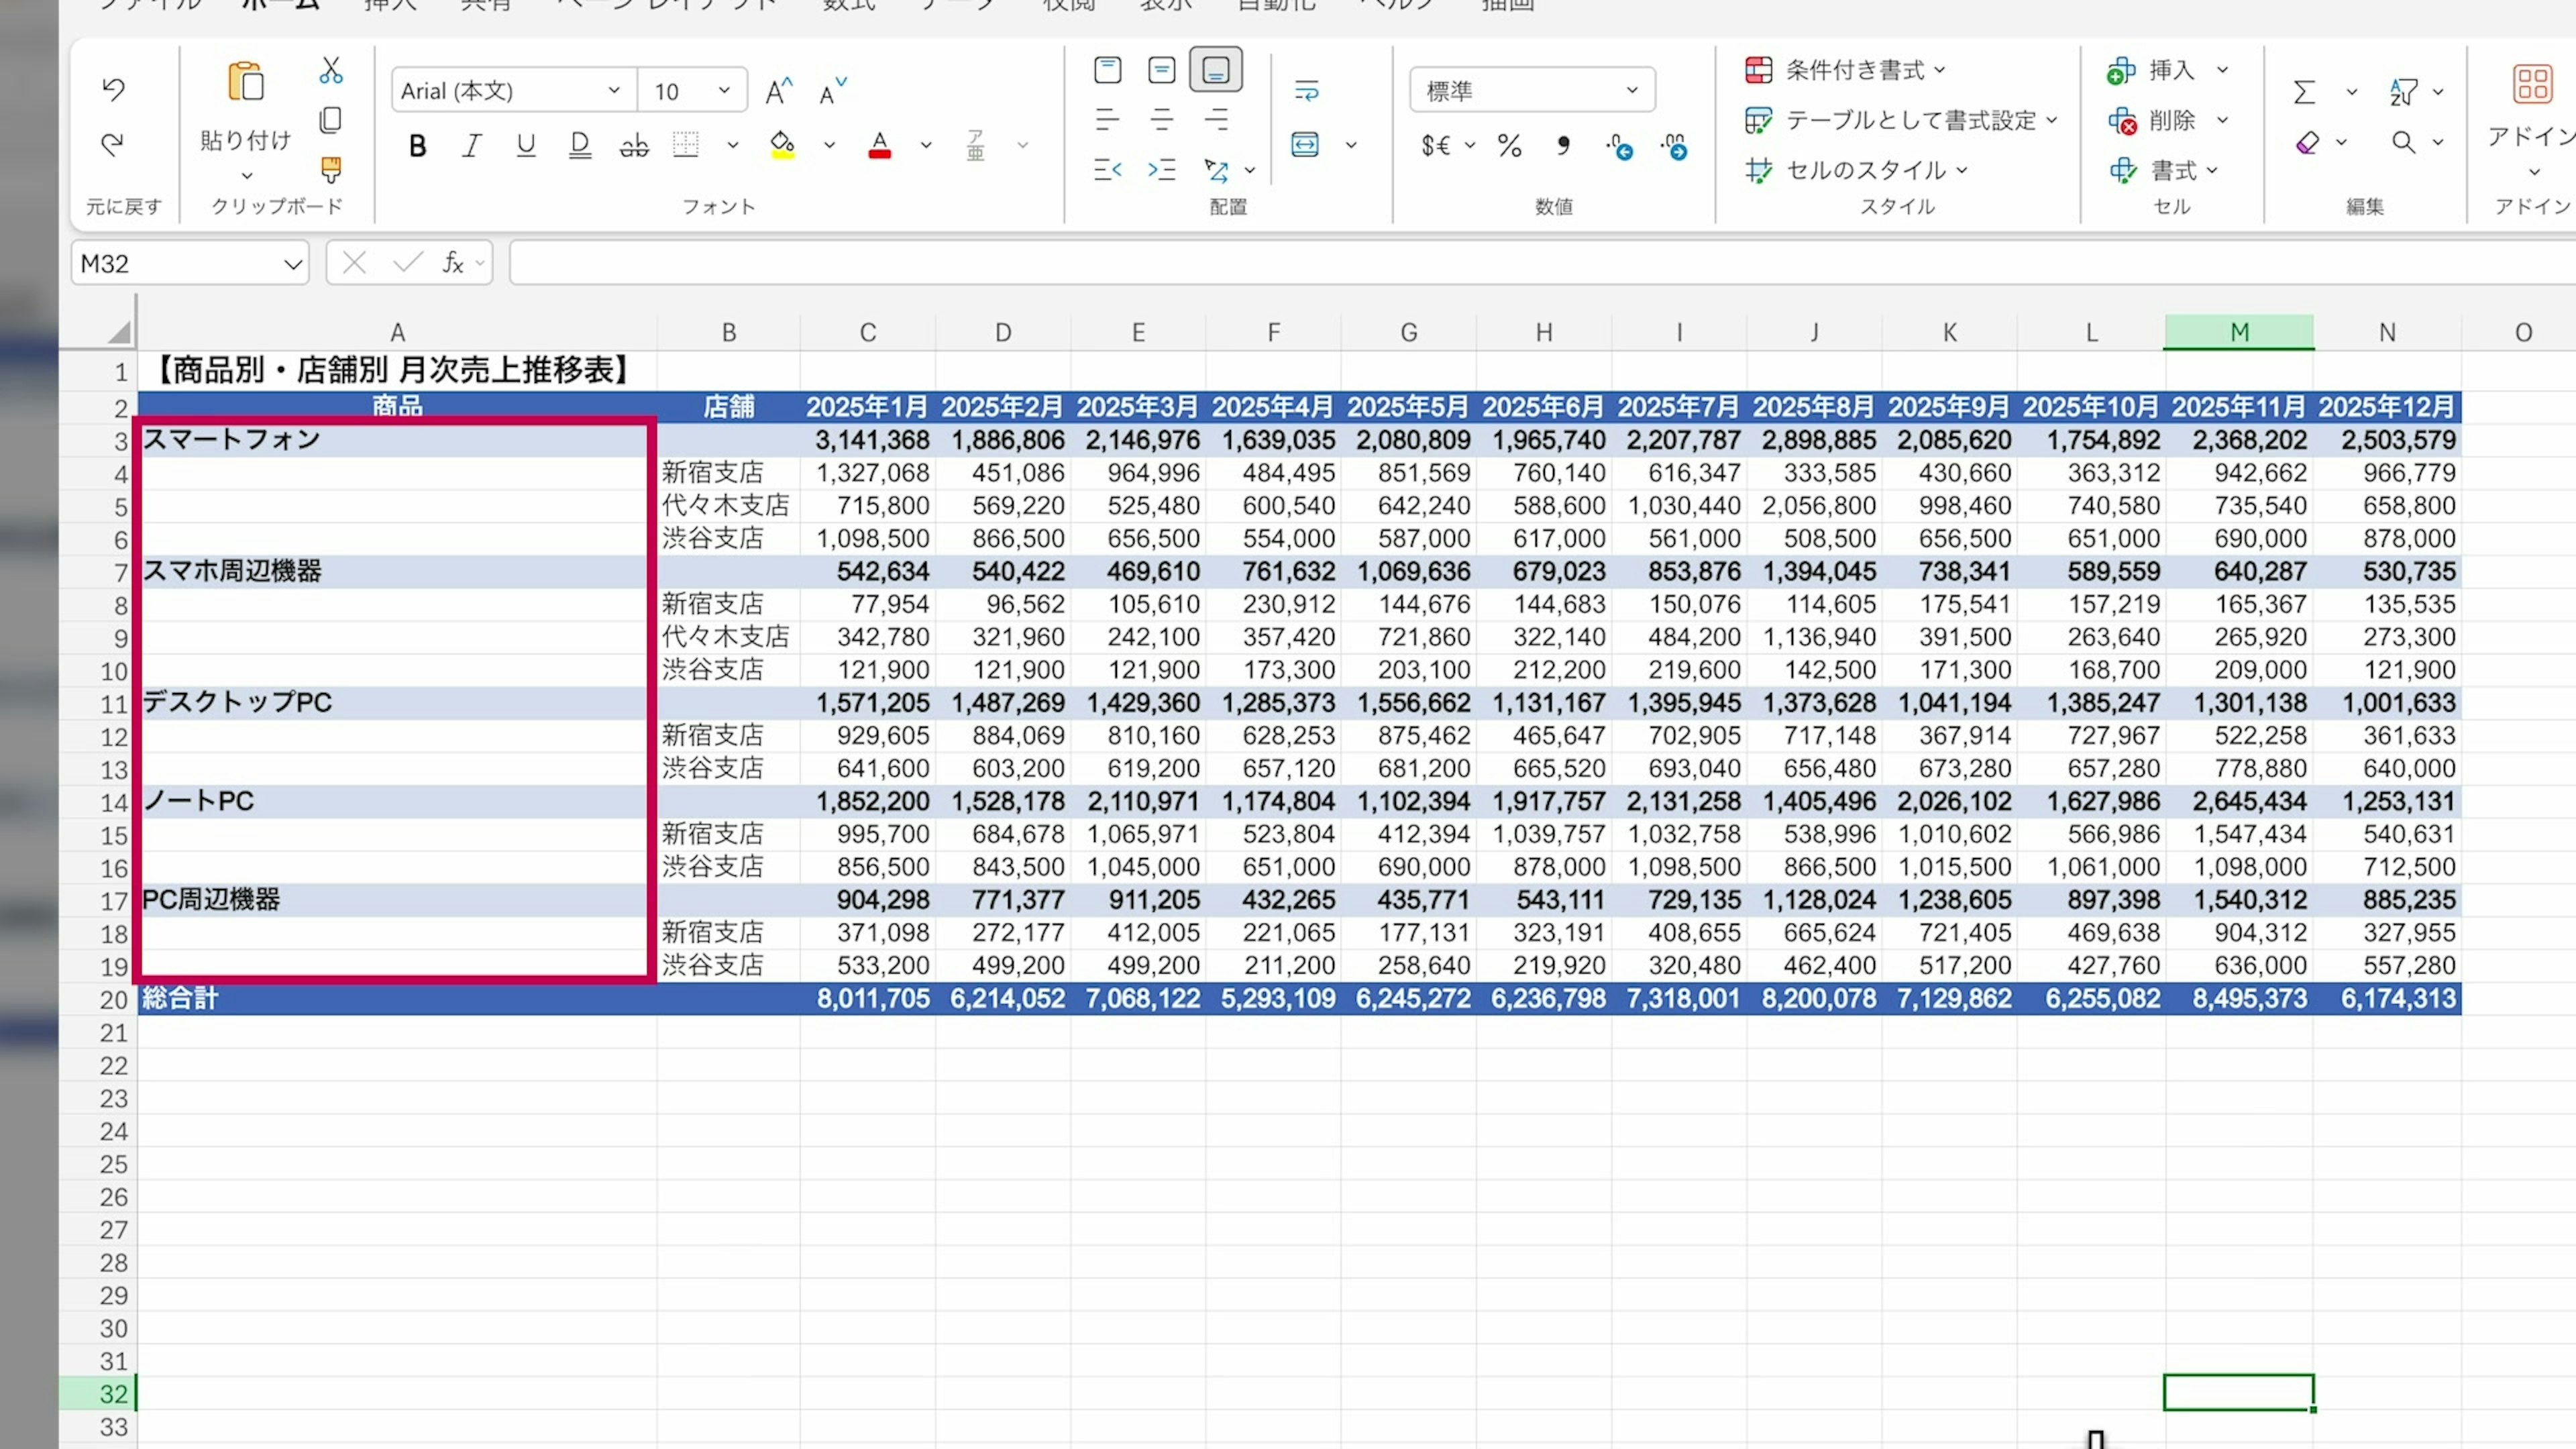This screenshot has width=2576, height=1449.
Task: Click the AutoSum sigma icon
Action: (2304, 92)
